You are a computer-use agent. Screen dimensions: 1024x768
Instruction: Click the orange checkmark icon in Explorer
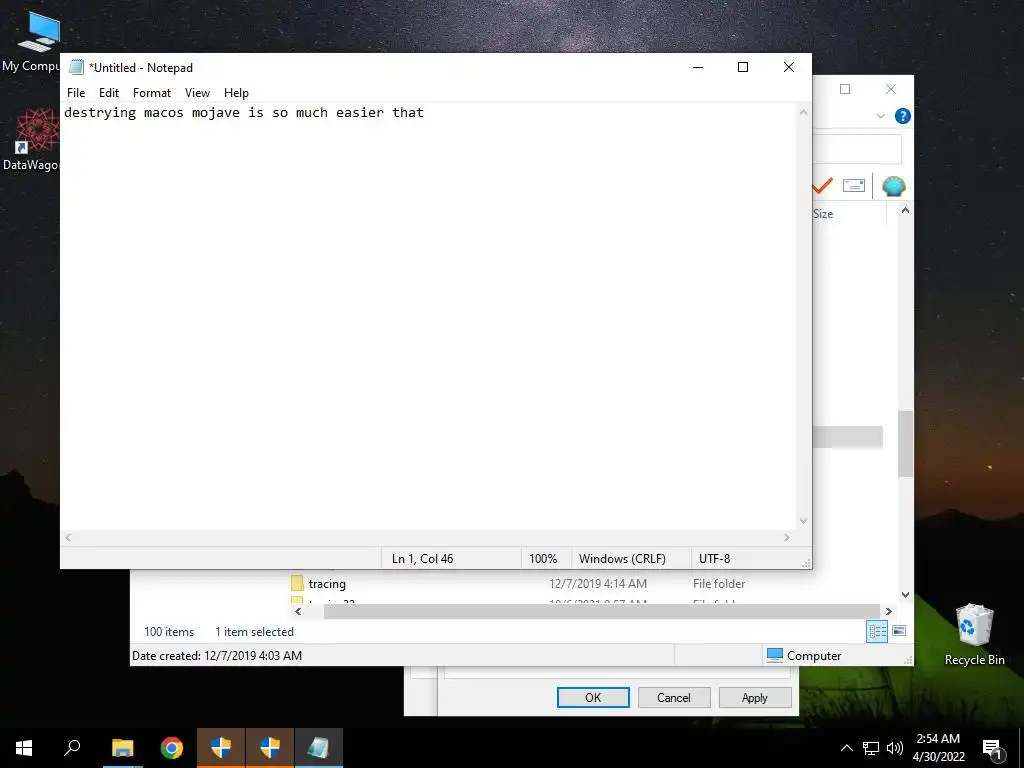(823, 186)
